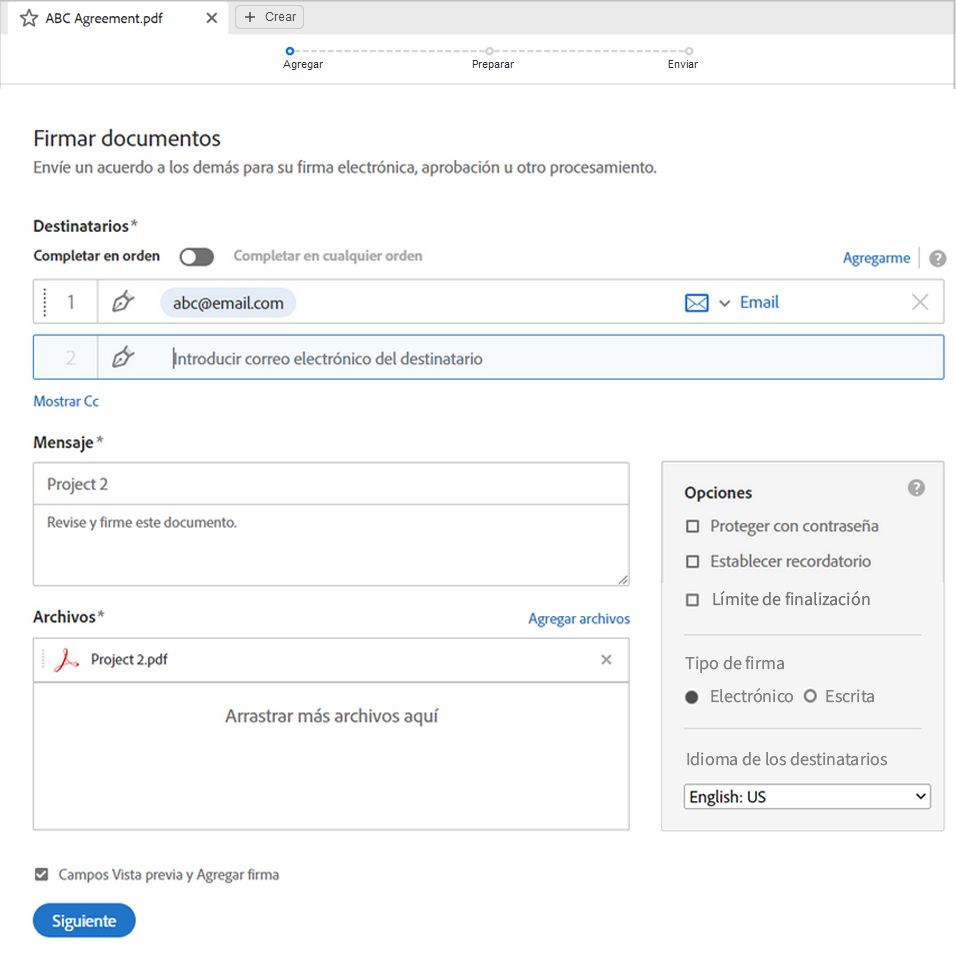956x973 pixels.
Task: Click the Email envelope icon for recipient 1
Action: click(696, 303)
